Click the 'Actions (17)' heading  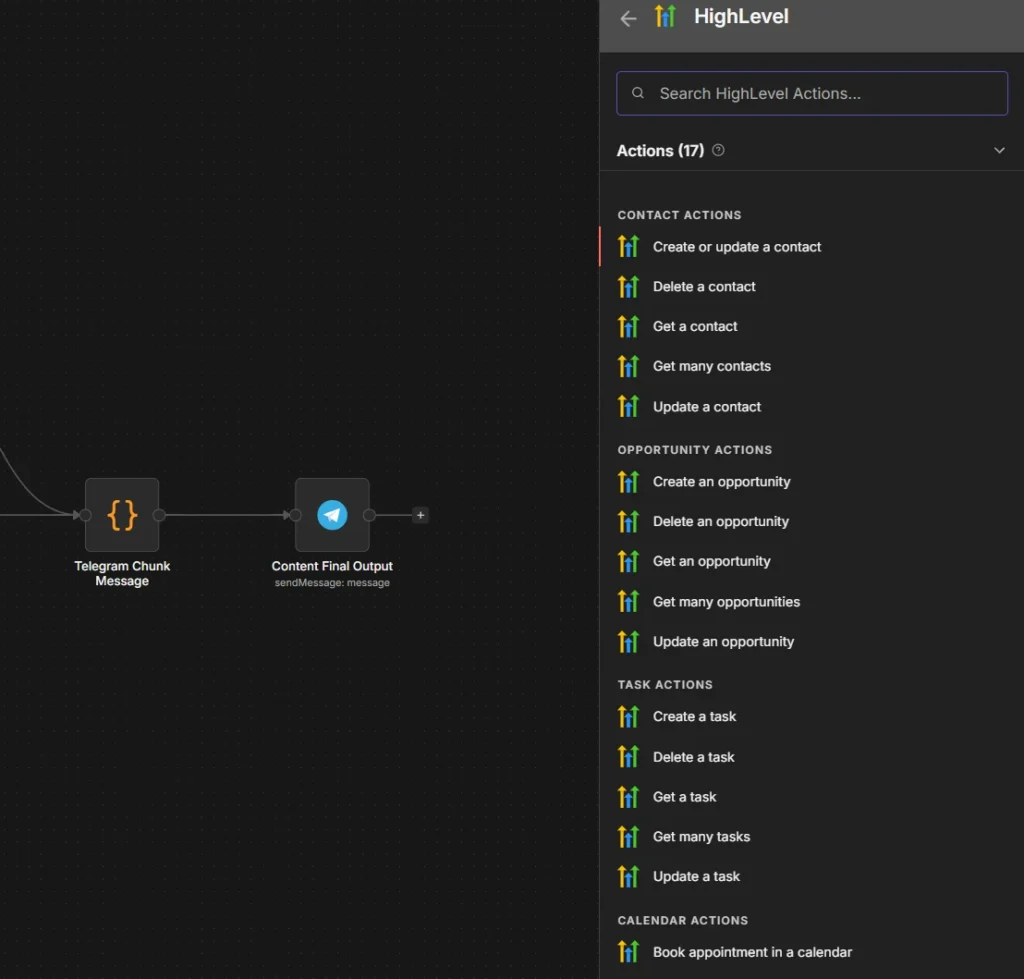(x=660, y=151)
